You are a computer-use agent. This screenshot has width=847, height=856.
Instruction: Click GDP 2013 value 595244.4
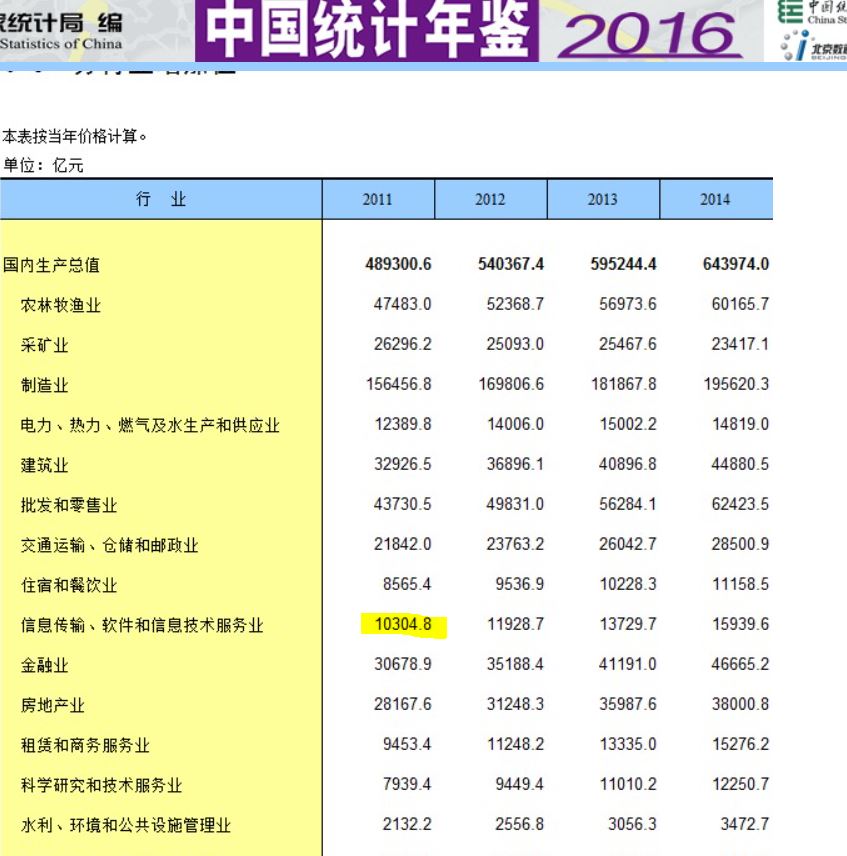(x=623, y=264)
